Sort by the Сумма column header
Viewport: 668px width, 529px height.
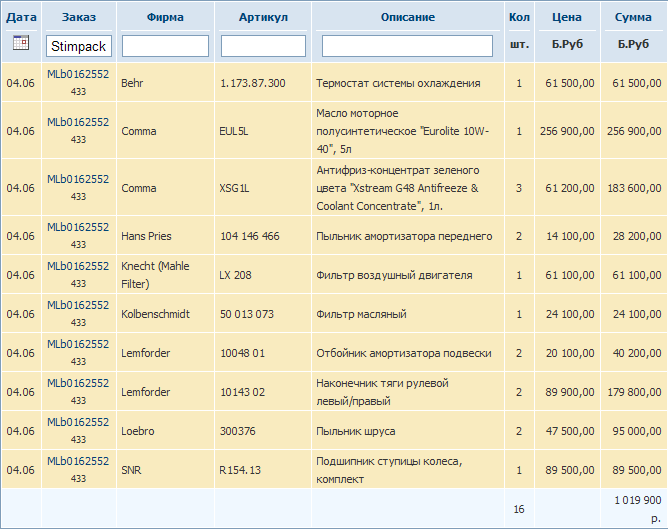click(633, 17)
